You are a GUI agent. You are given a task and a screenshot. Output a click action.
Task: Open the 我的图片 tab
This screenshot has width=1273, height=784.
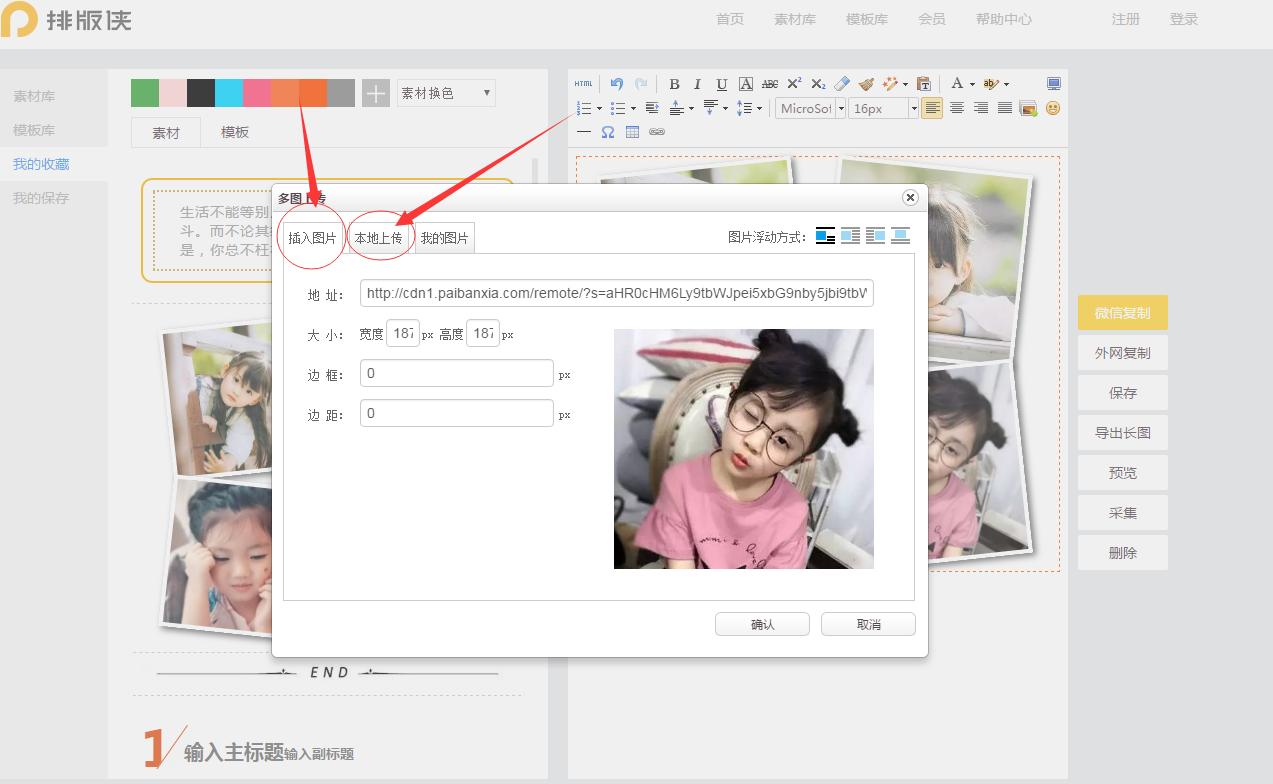[x=444, y=238]
